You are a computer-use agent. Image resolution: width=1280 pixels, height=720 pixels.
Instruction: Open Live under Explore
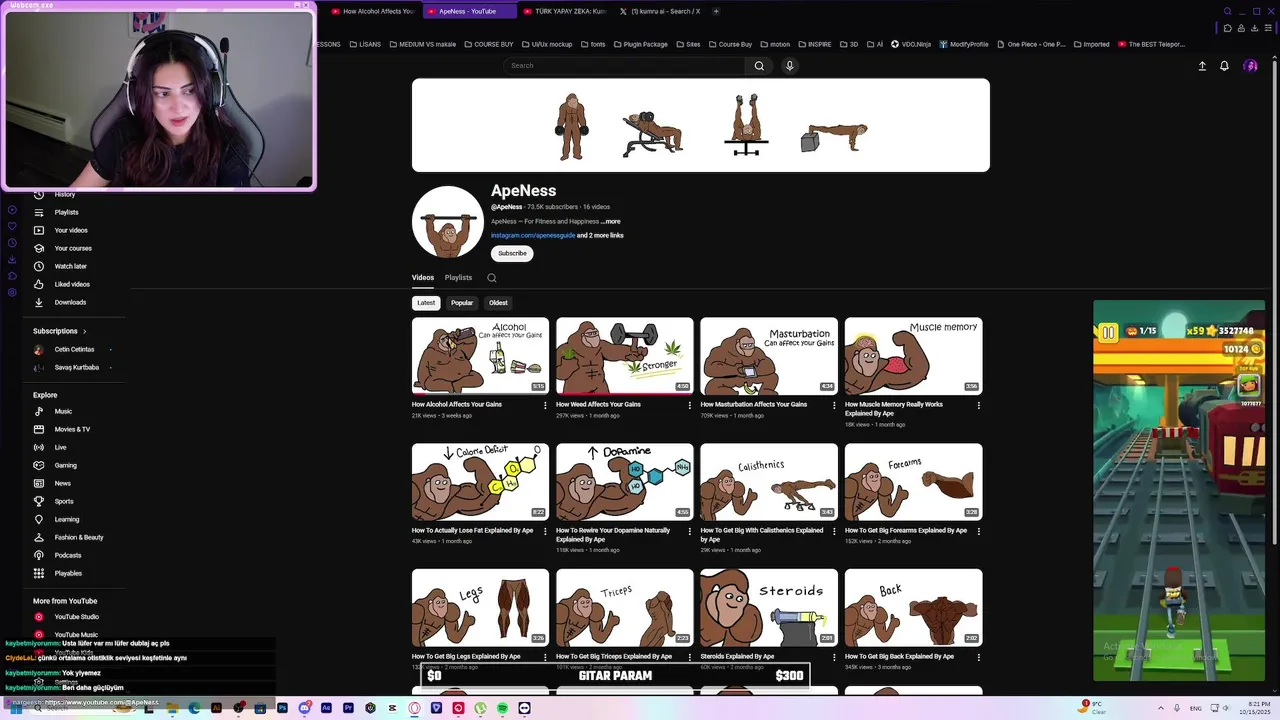60,447
